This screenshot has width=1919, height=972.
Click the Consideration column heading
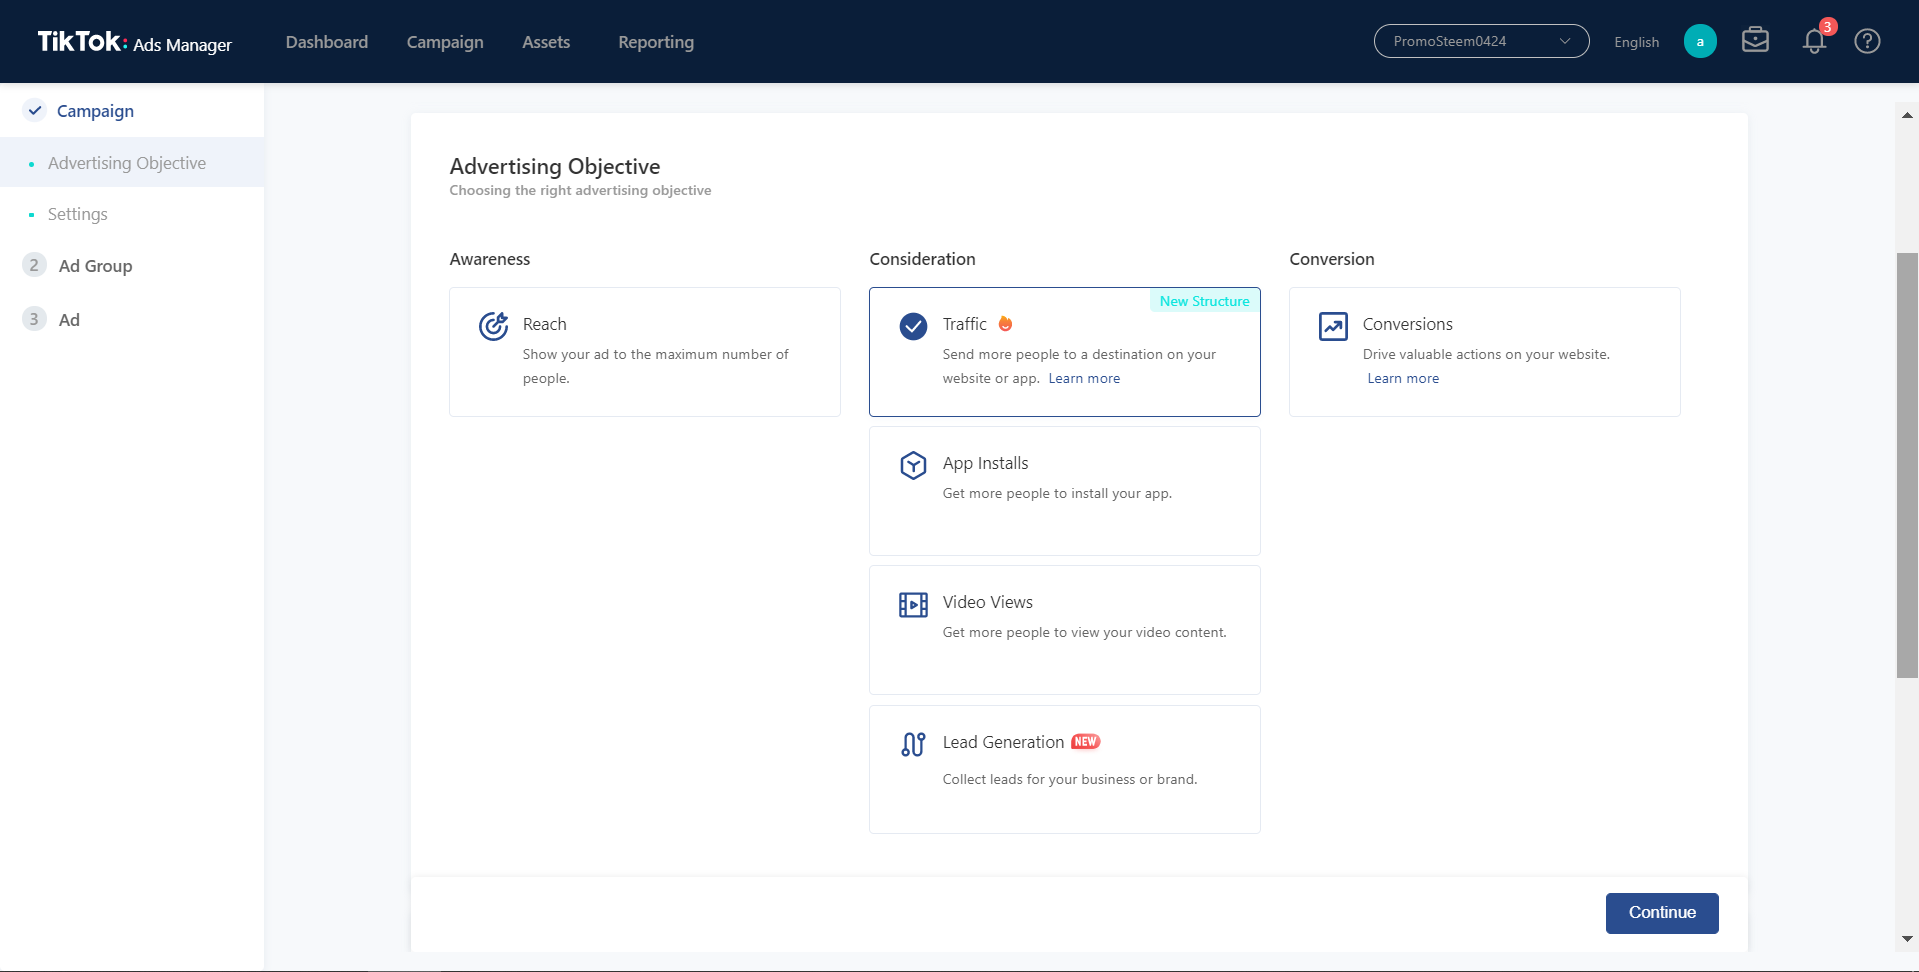click(x=922, y=259)
